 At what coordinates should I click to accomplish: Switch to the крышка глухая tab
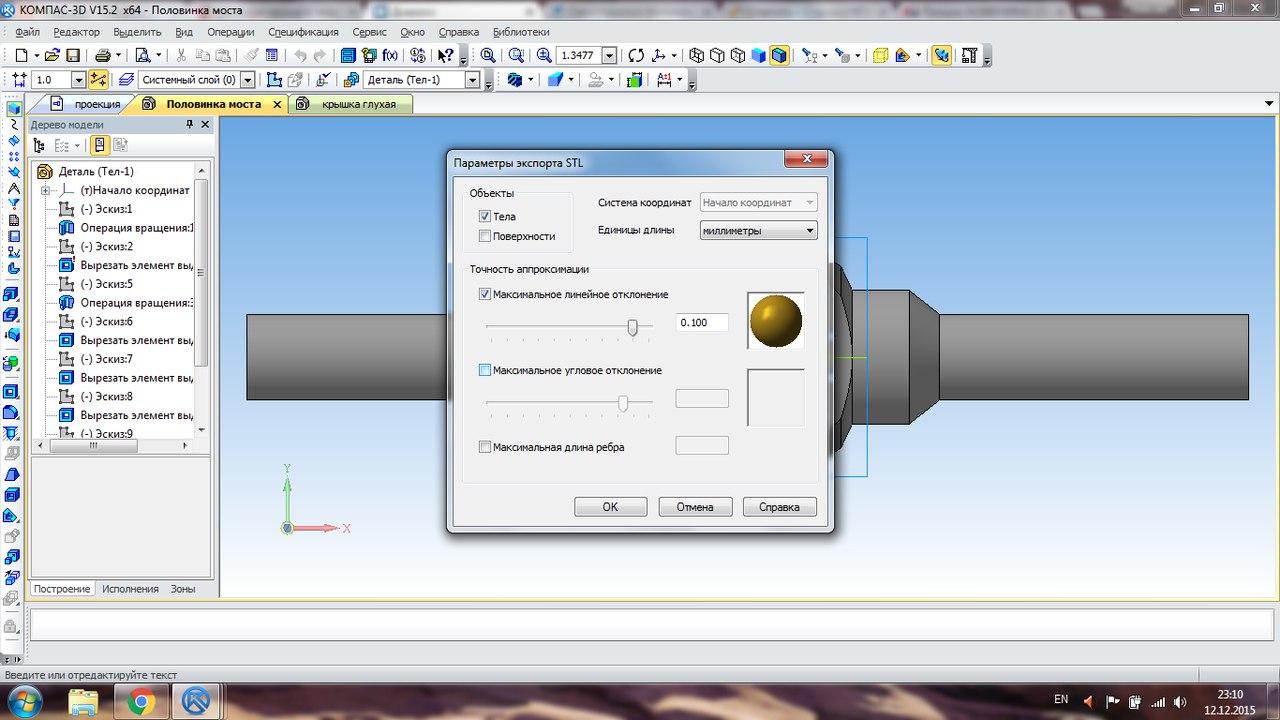coord(358,104)
